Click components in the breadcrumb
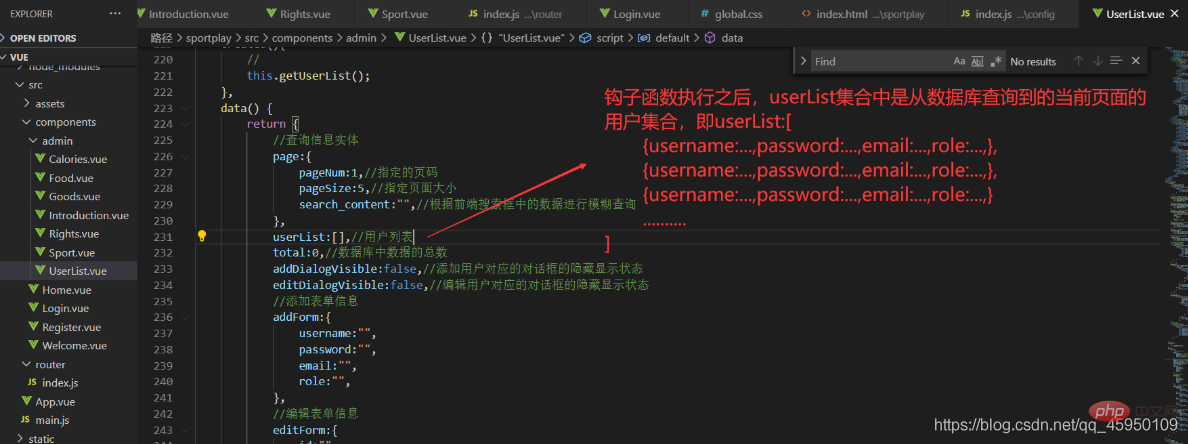The image size is (1188, 444). 302,38
